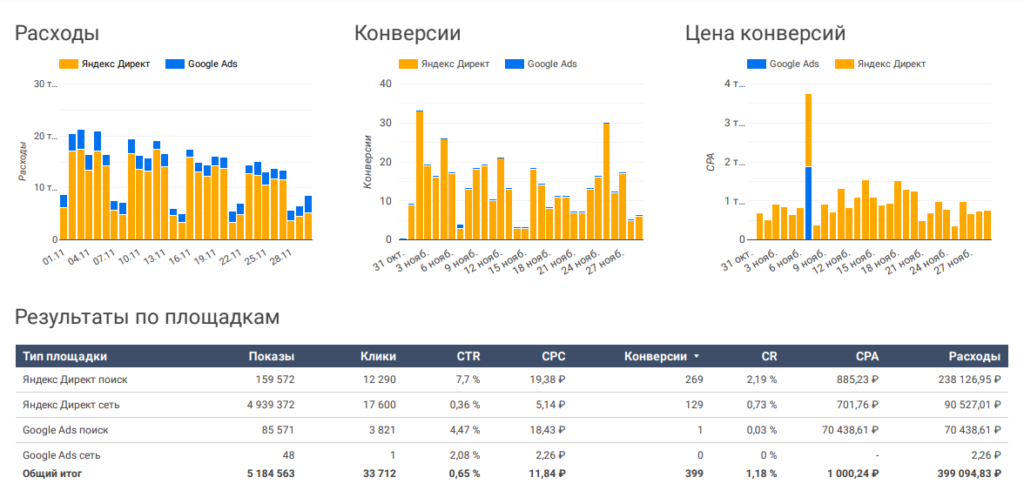Click Яндекс Директ legend in Цена конверсий chart
The width and height of the screenshot is (1024, 504).
pyautogui.click(x=888, y=64)
